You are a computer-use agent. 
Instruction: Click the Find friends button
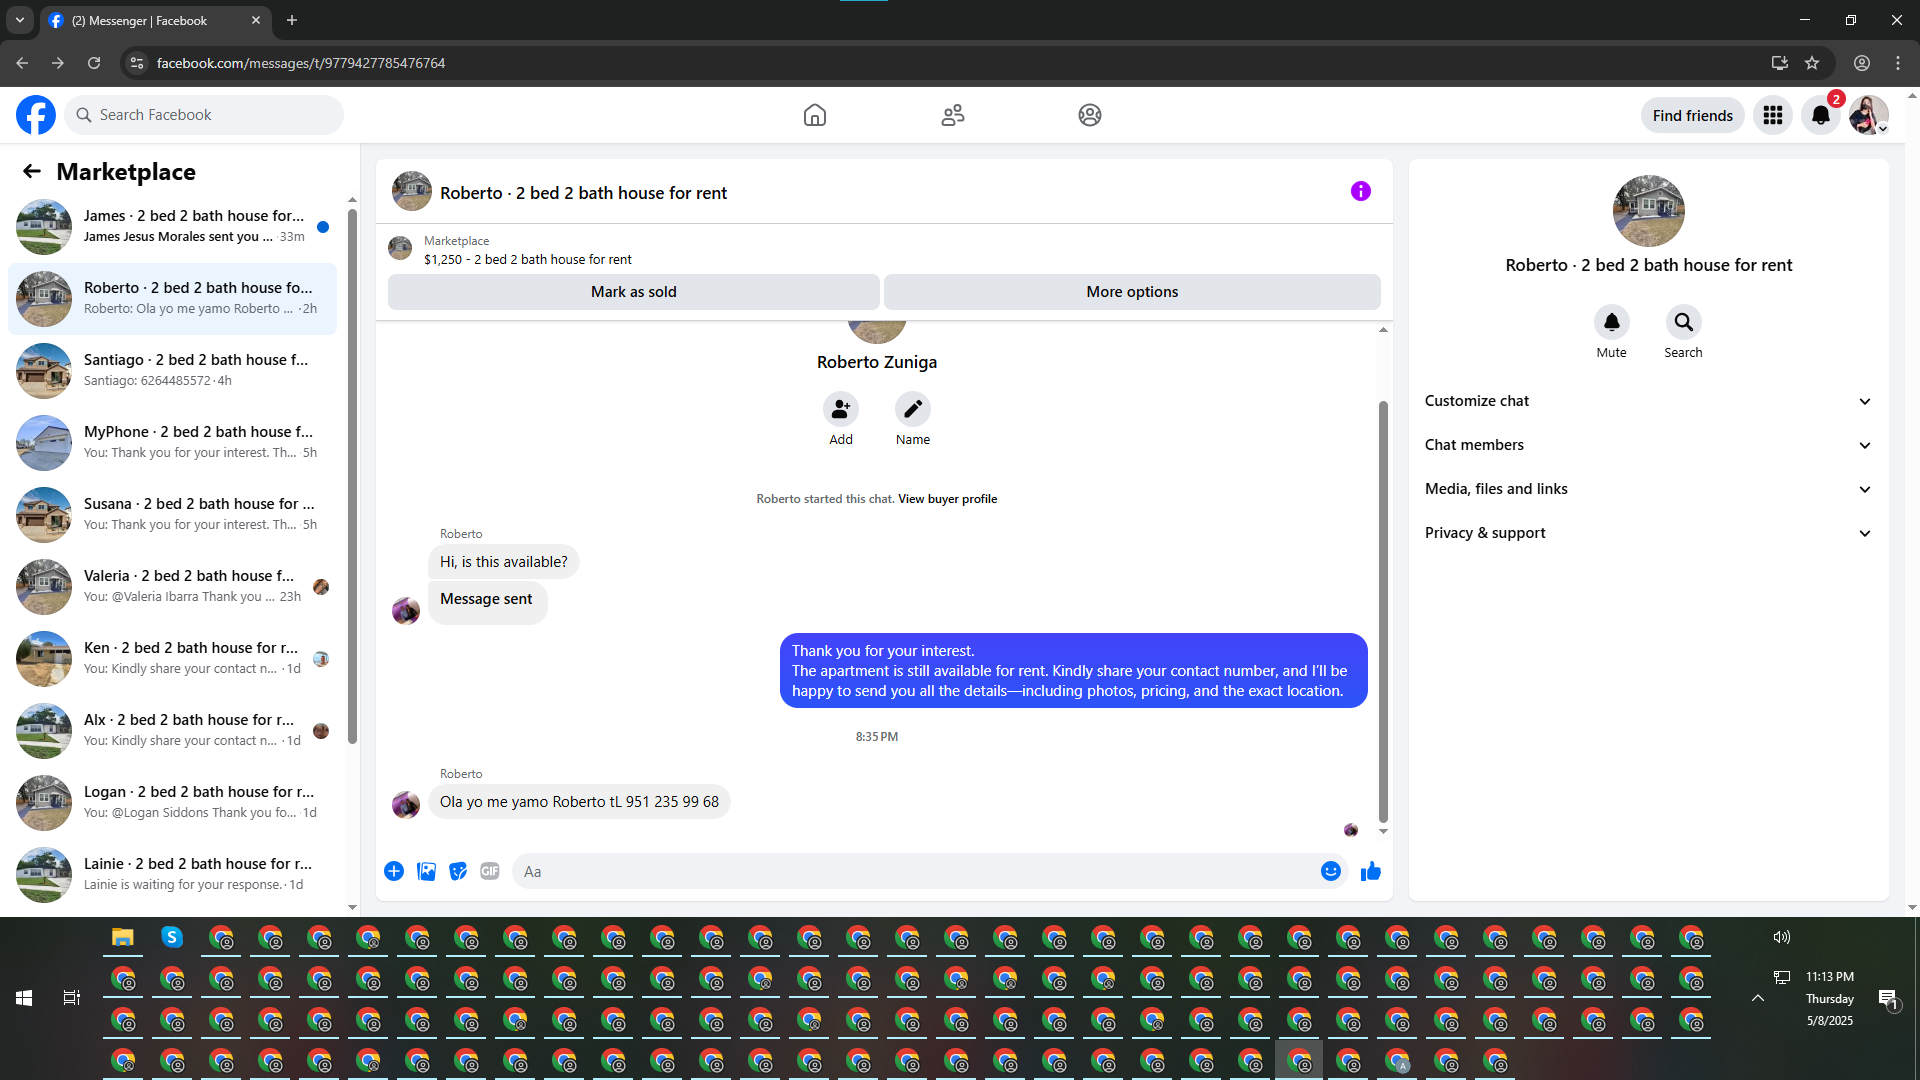tap(1693, 115)
